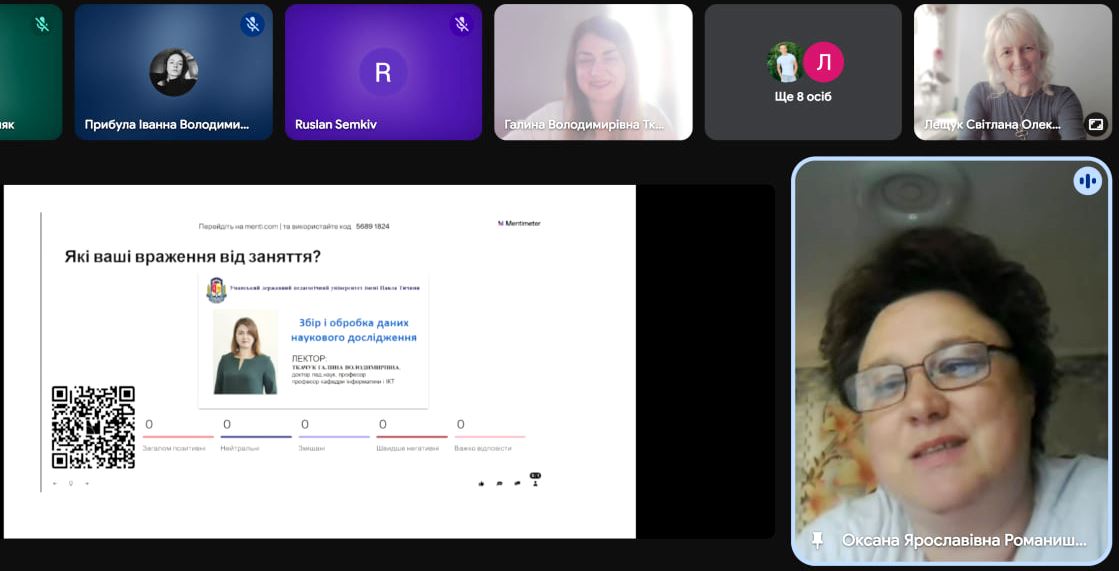Click the red bar above 'Швидше негативні'
The height and width of the screenshot is (571, 1119).
pos(412,436)
